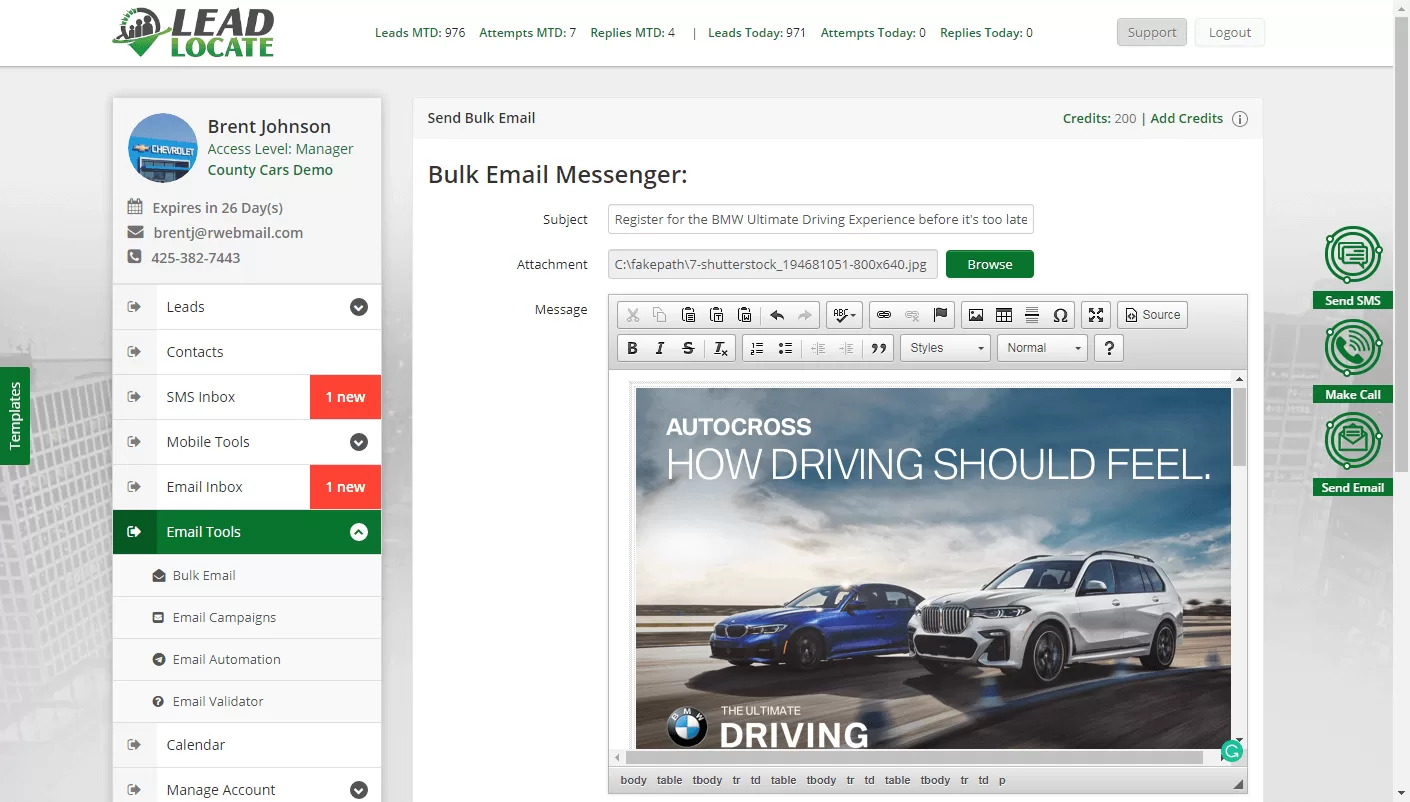Expand the Leads menu chevron
This screenshot has width=1410, height=802.
point(359,307)
